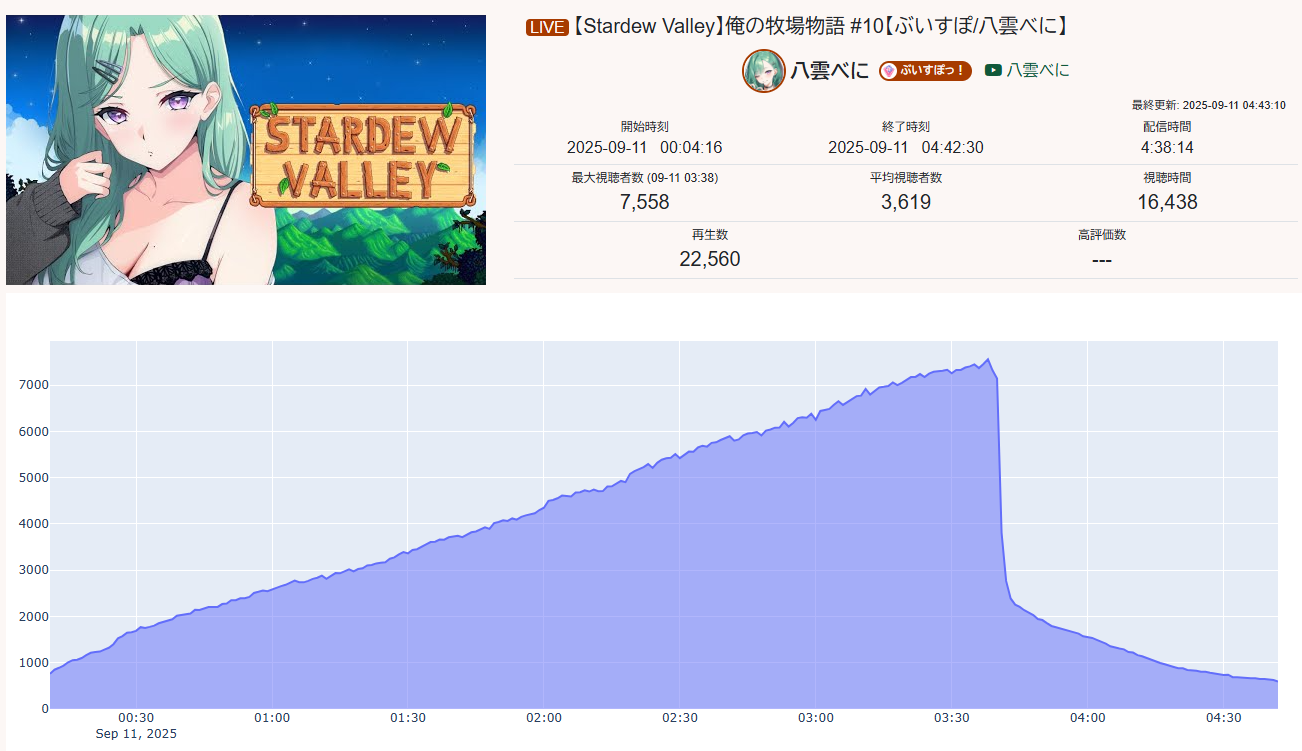Click the 平均視聴者数 label
The height and width of the screenshot is (751, 1302).
pyautogui.click(x=906, y=178)
